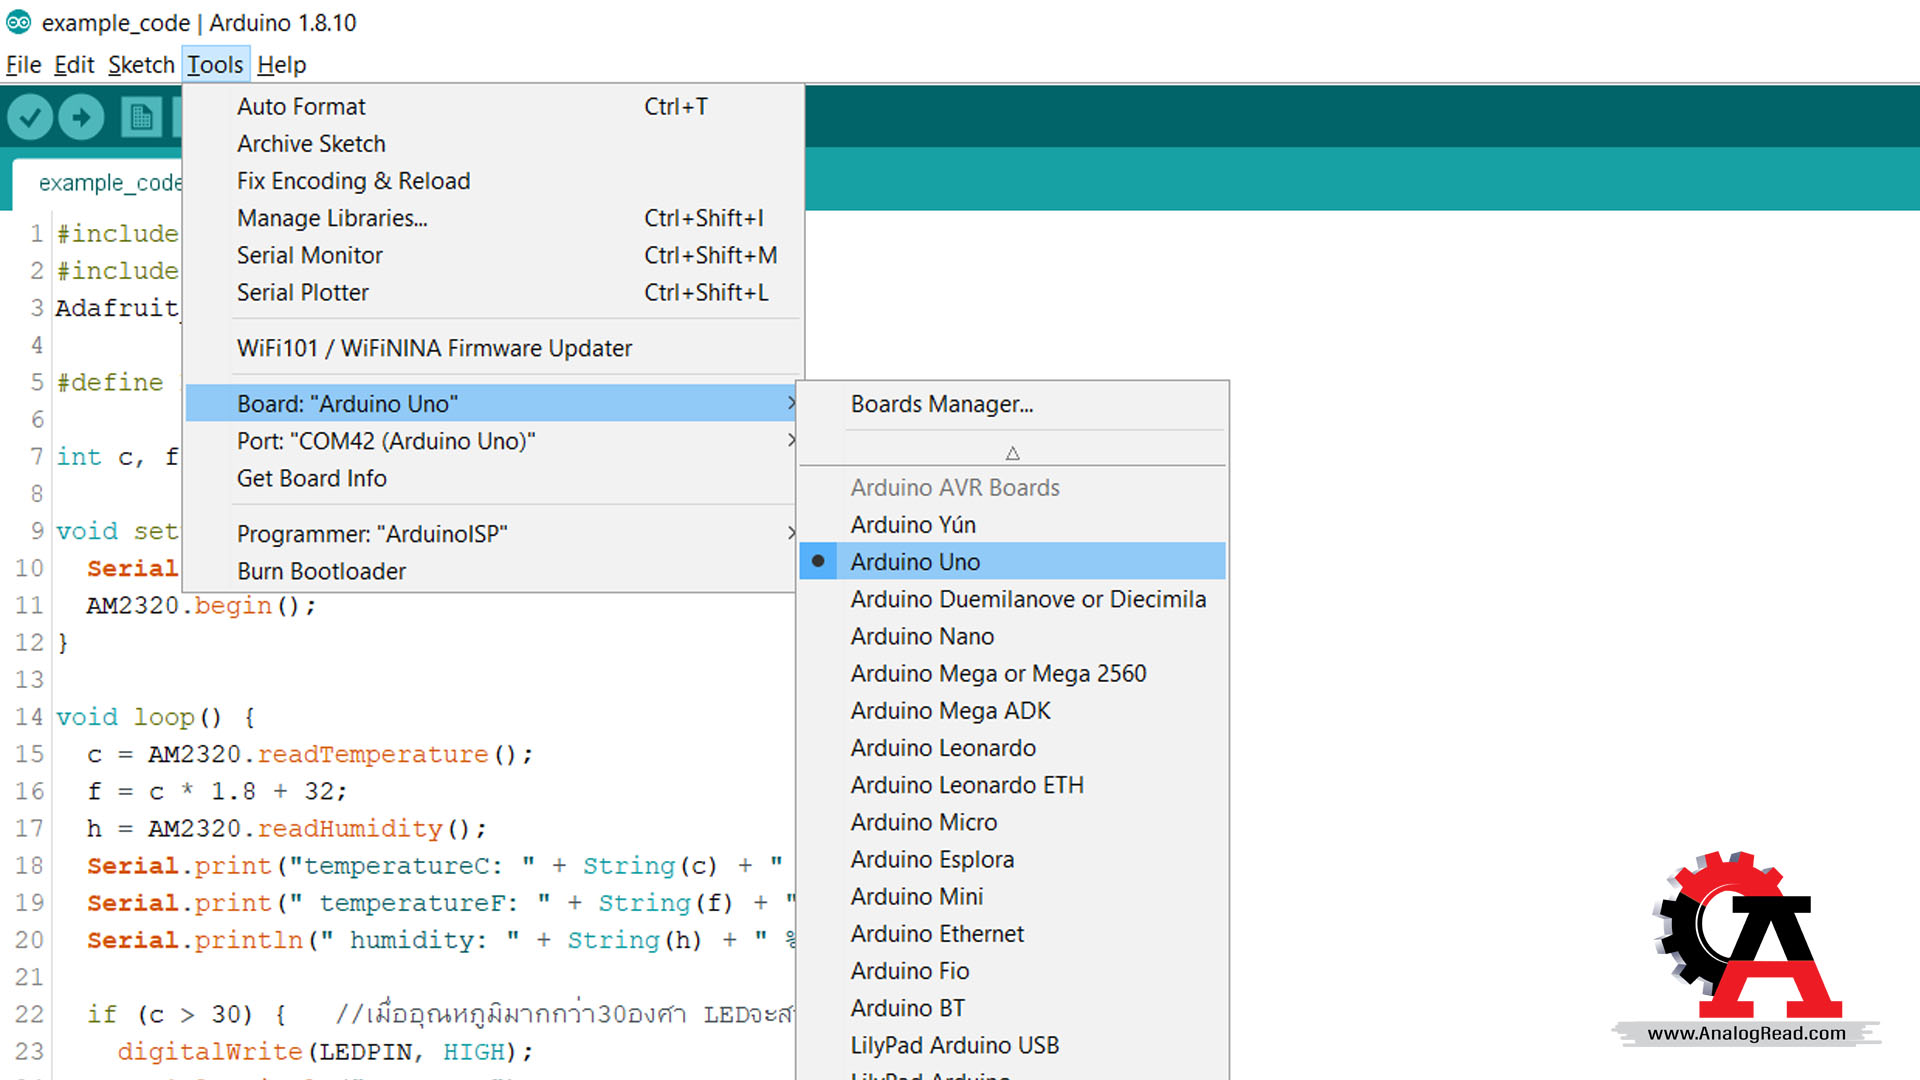The width and height of the screenshot is (1920, 1080).
Task: Click line number 13 in the gutter
Action: tap(29, 680)
